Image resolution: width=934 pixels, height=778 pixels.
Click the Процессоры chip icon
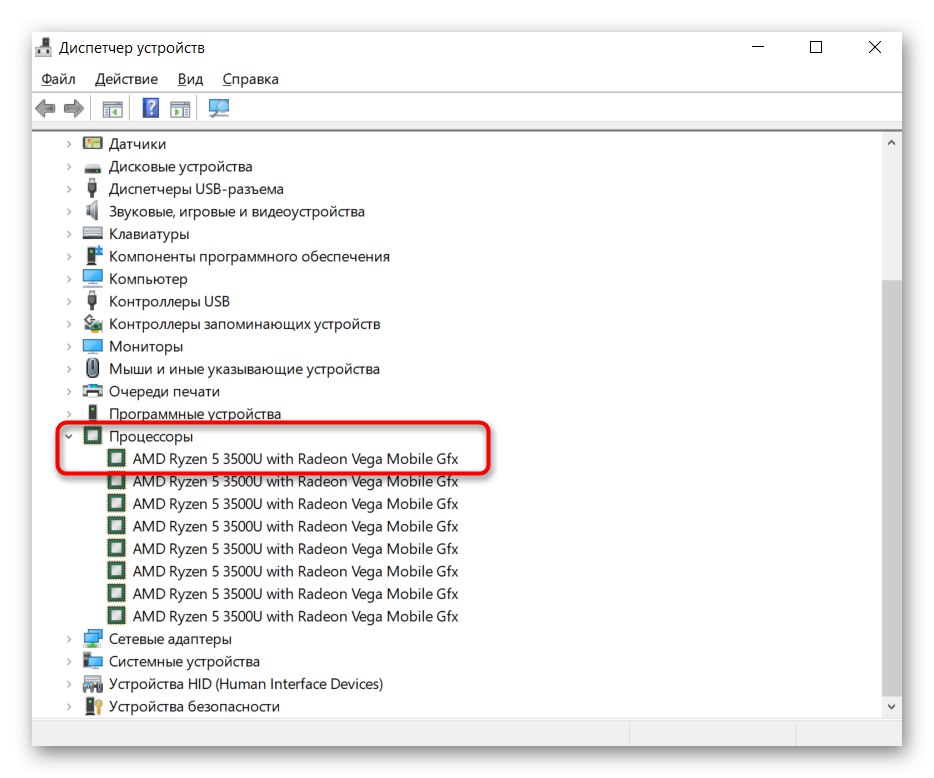pos(92,435)
